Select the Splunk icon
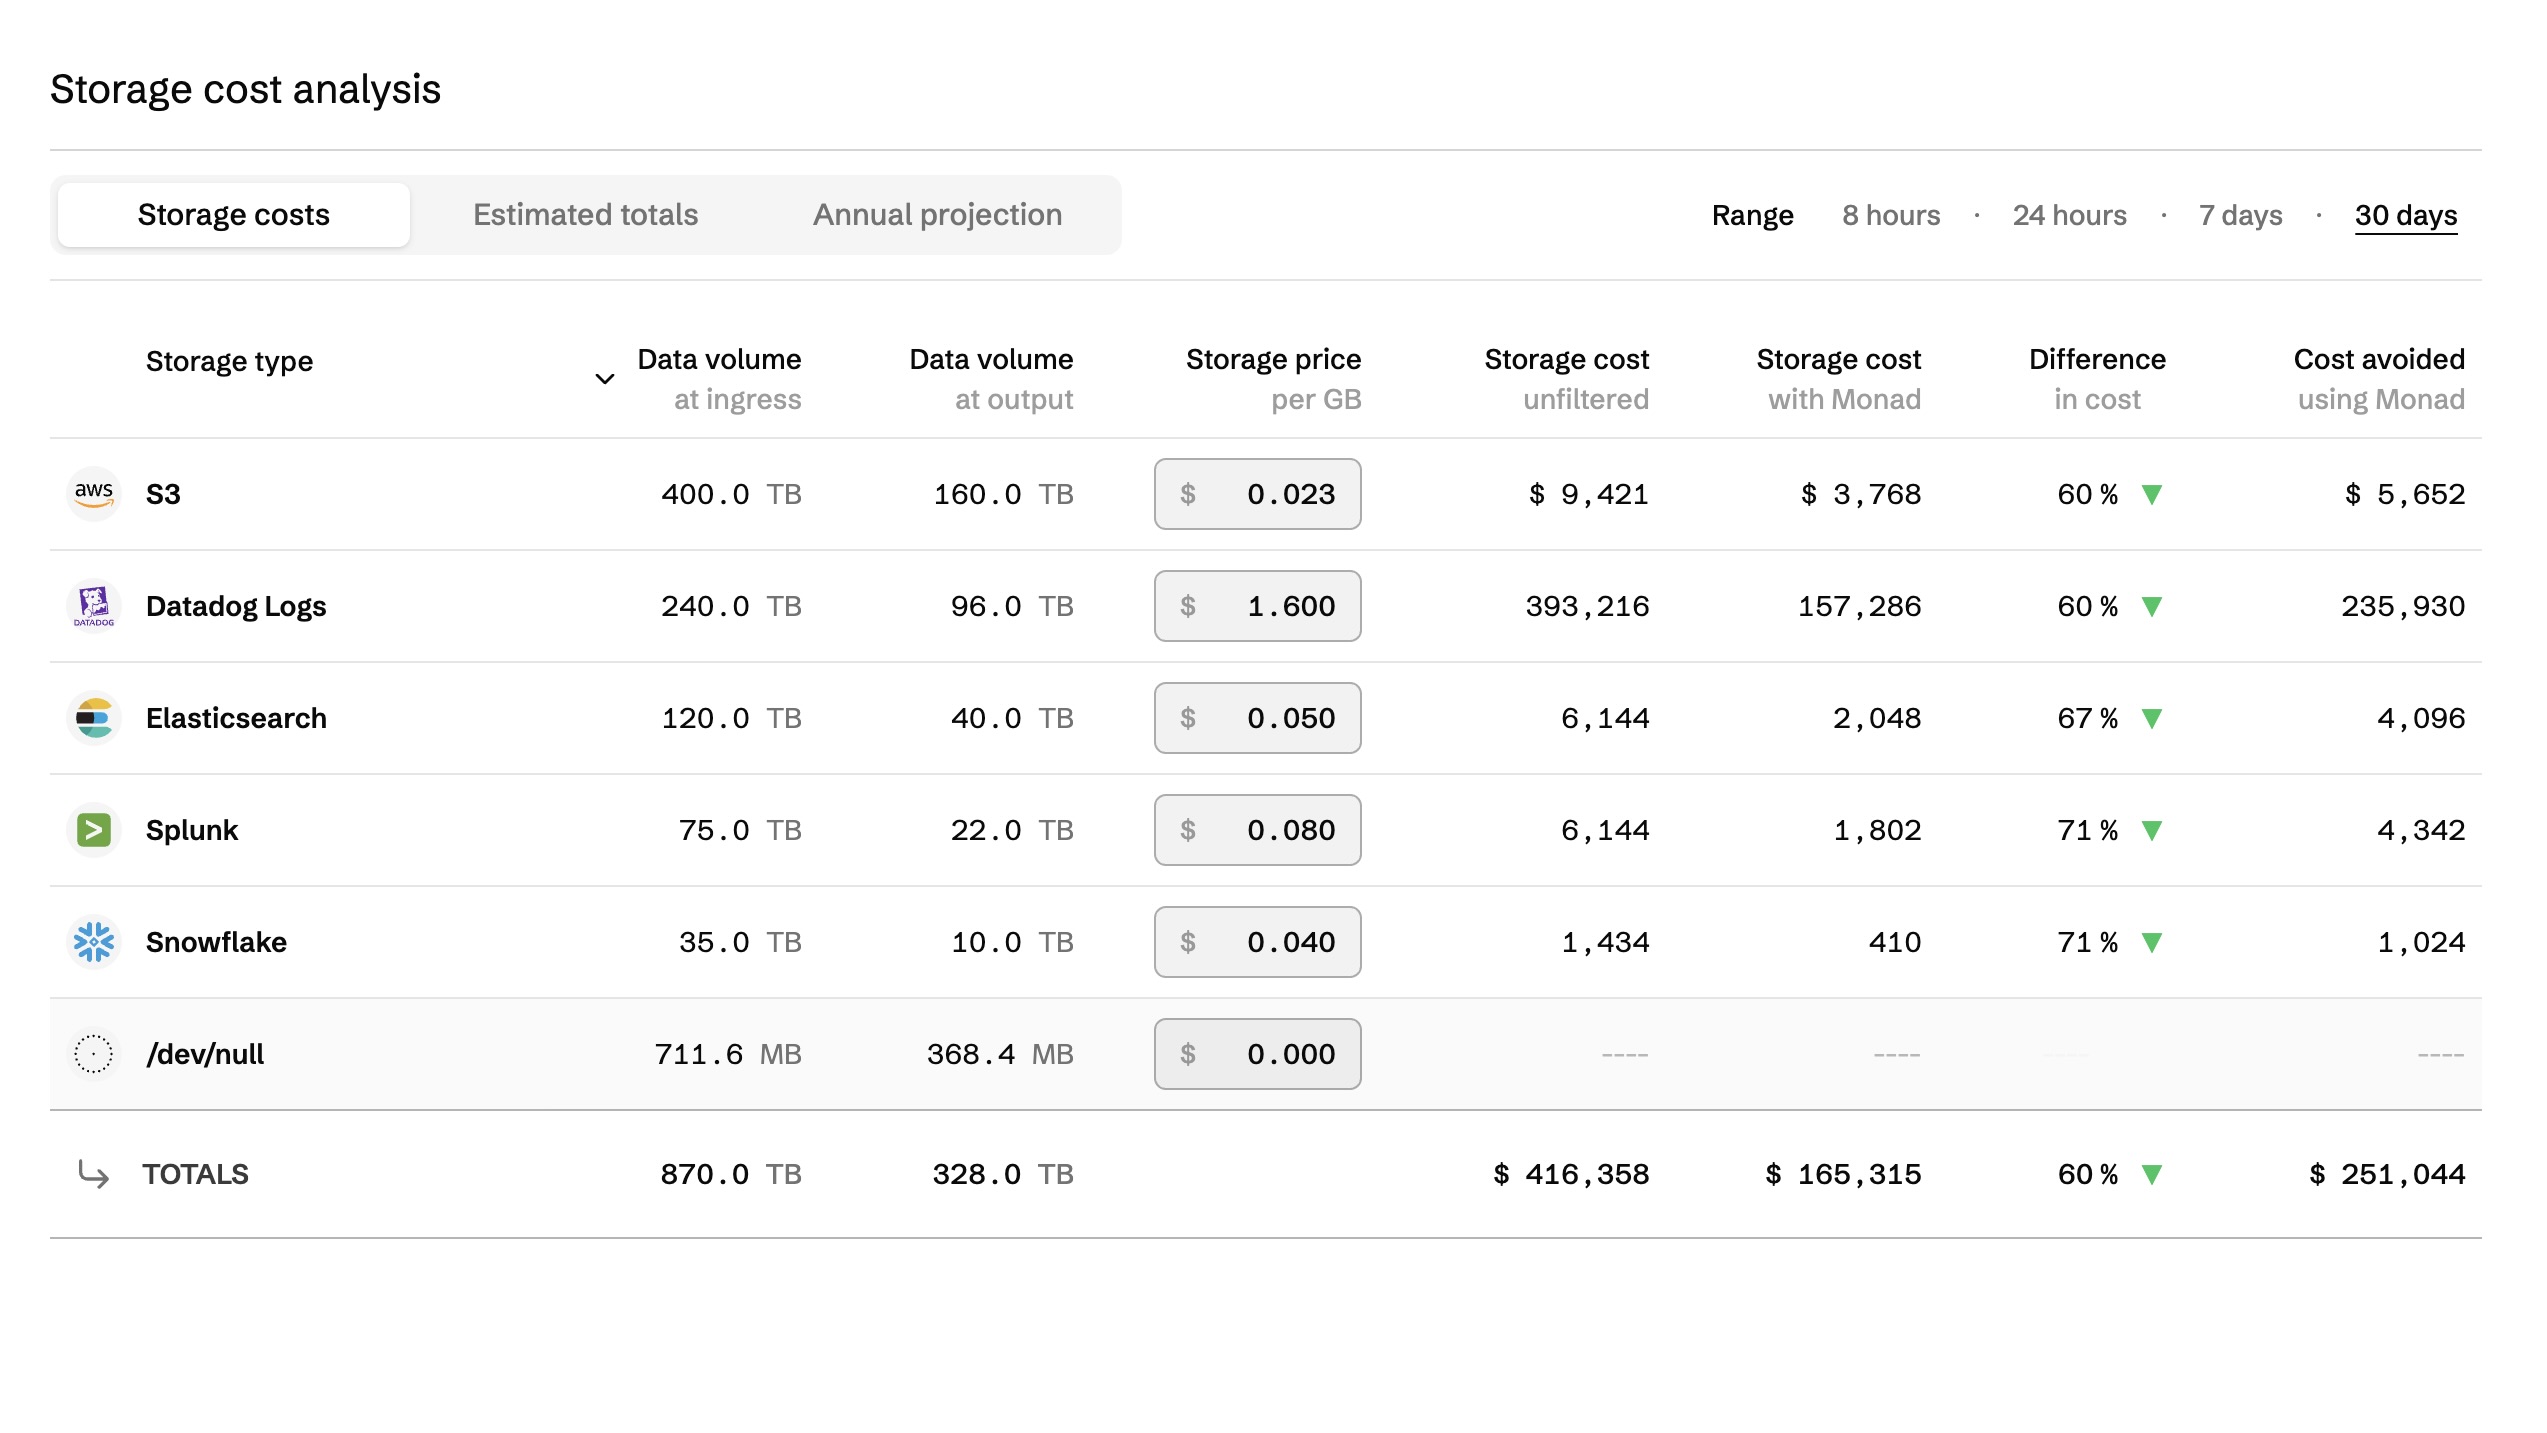This screenshot has width=2547, height=1433. coord(93,829)
